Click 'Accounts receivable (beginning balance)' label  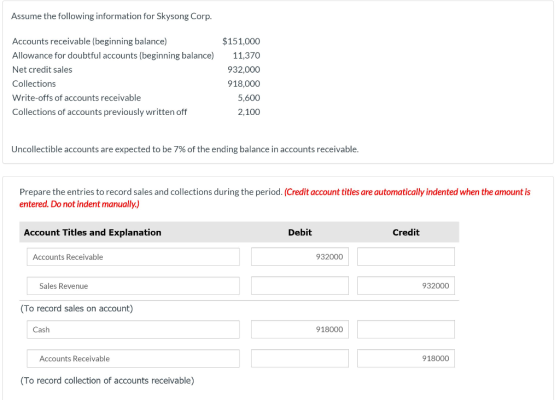[x=90, y=41]
